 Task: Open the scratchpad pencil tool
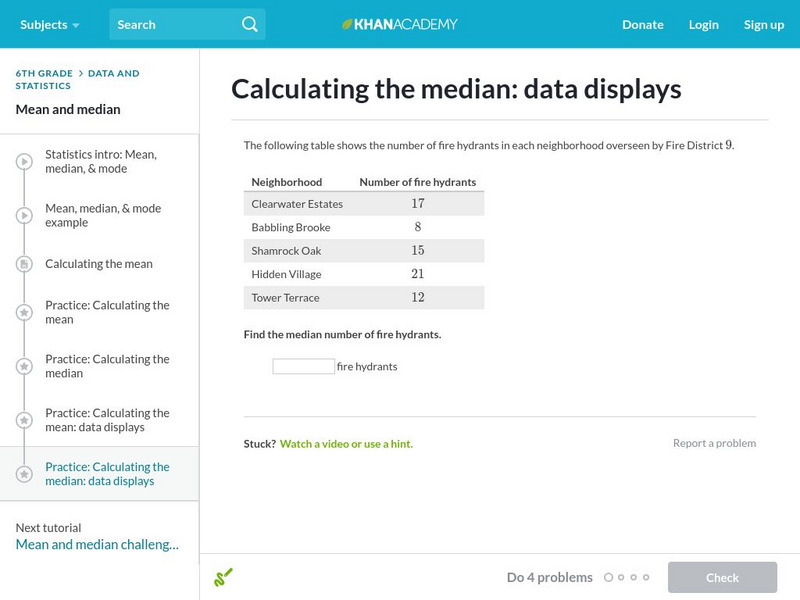223,577
